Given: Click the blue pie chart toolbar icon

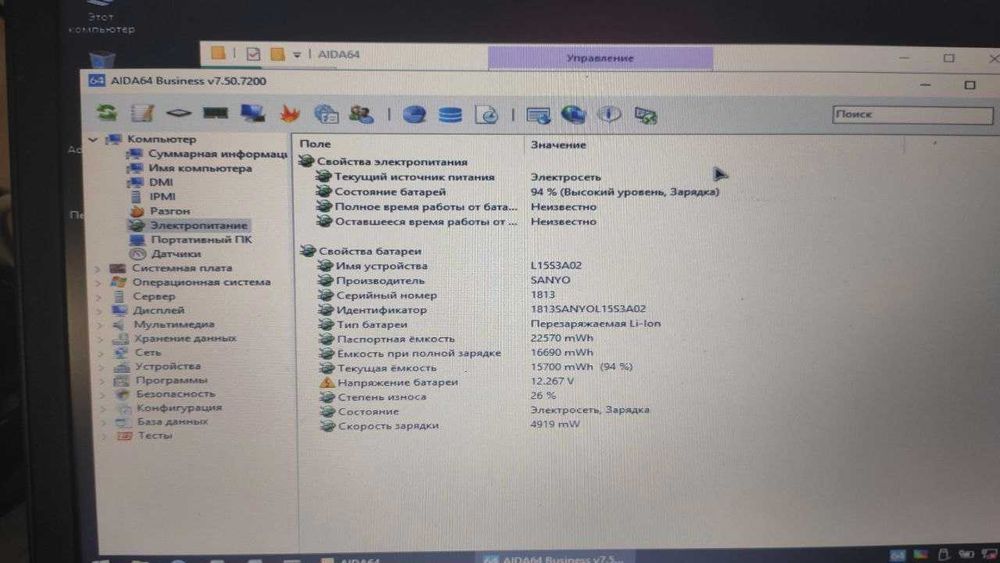Looking at the screenshot, I should [x=415, y=115].
